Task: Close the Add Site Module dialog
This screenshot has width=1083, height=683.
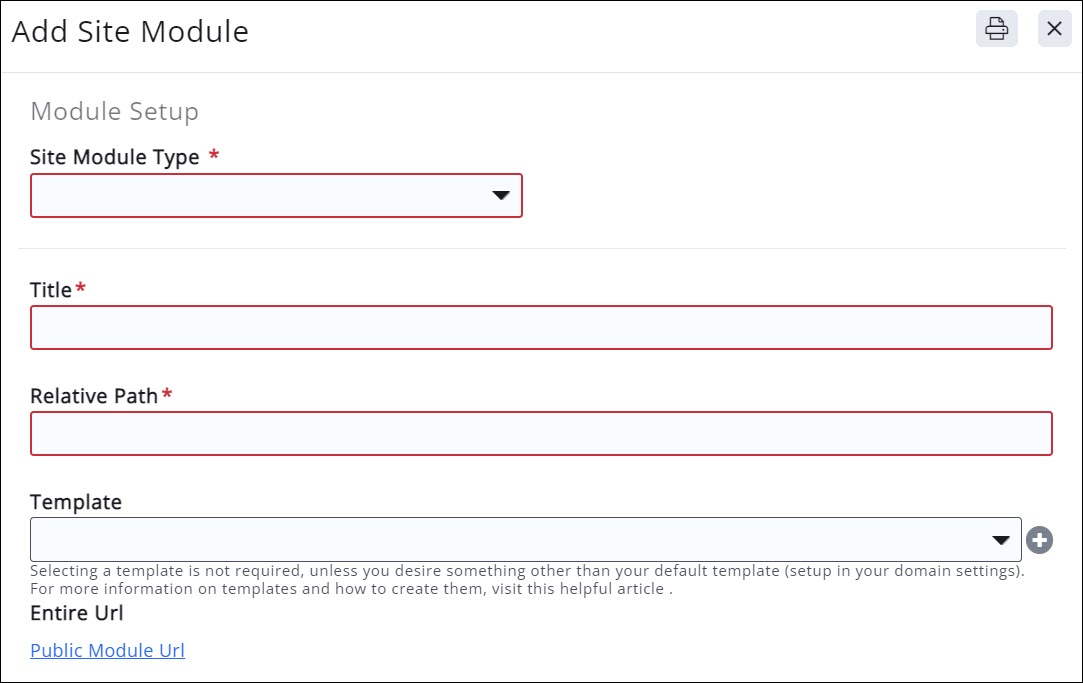Action: tap(1054, 29)
